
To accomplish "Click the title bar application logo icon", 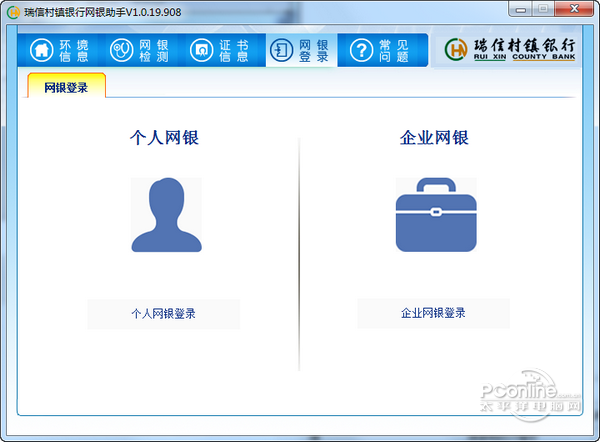I will (x=13, y=12).
